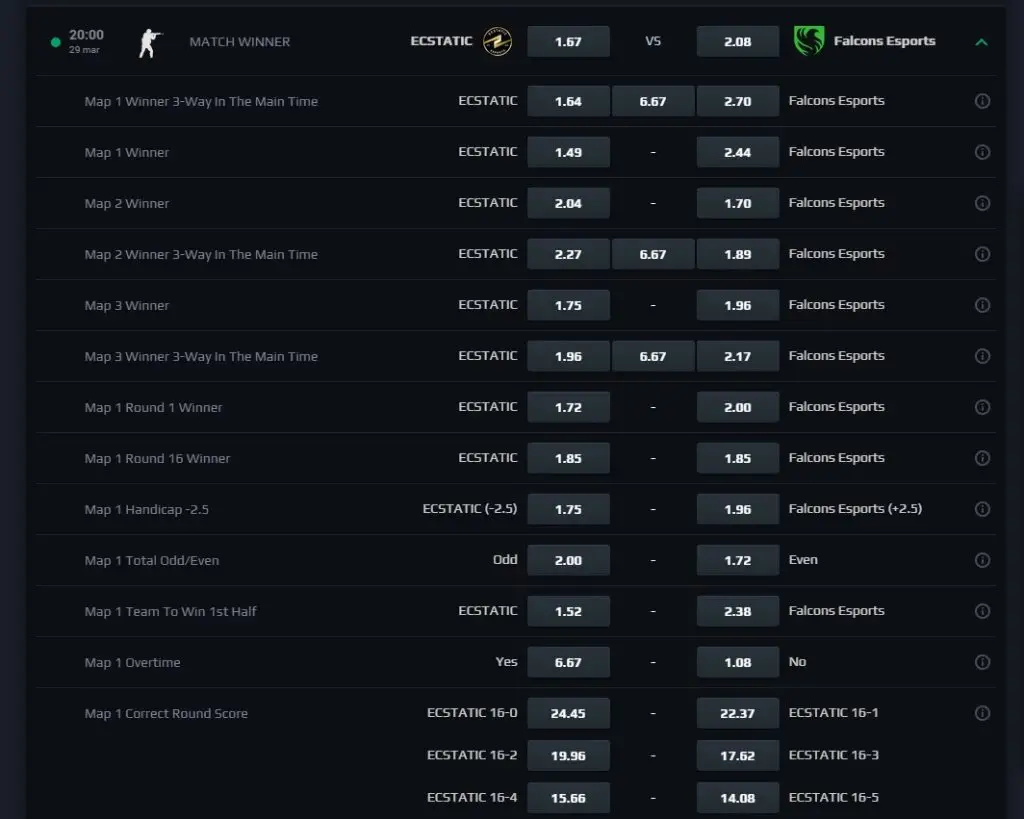1024x819 pixels.
Task: Open info icon for Map 1 Overtime
Action: [982, 662]
